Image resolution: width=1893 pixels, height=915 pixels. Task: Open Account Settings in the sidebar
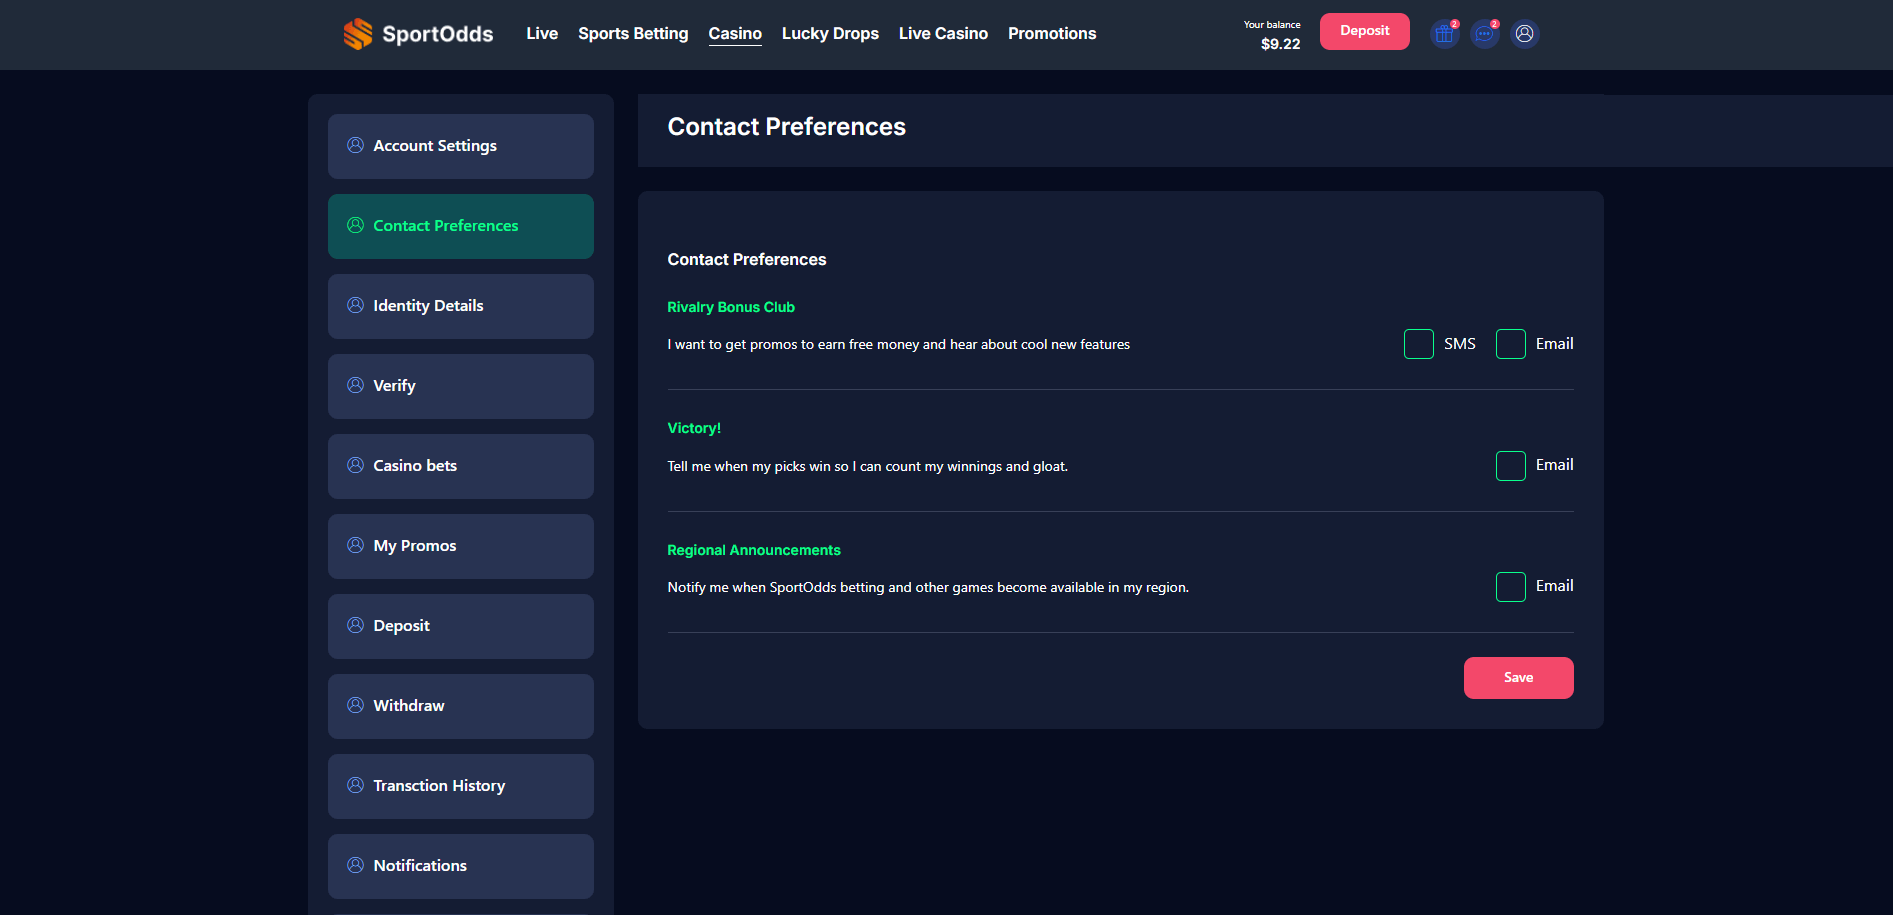coord(461,146)
